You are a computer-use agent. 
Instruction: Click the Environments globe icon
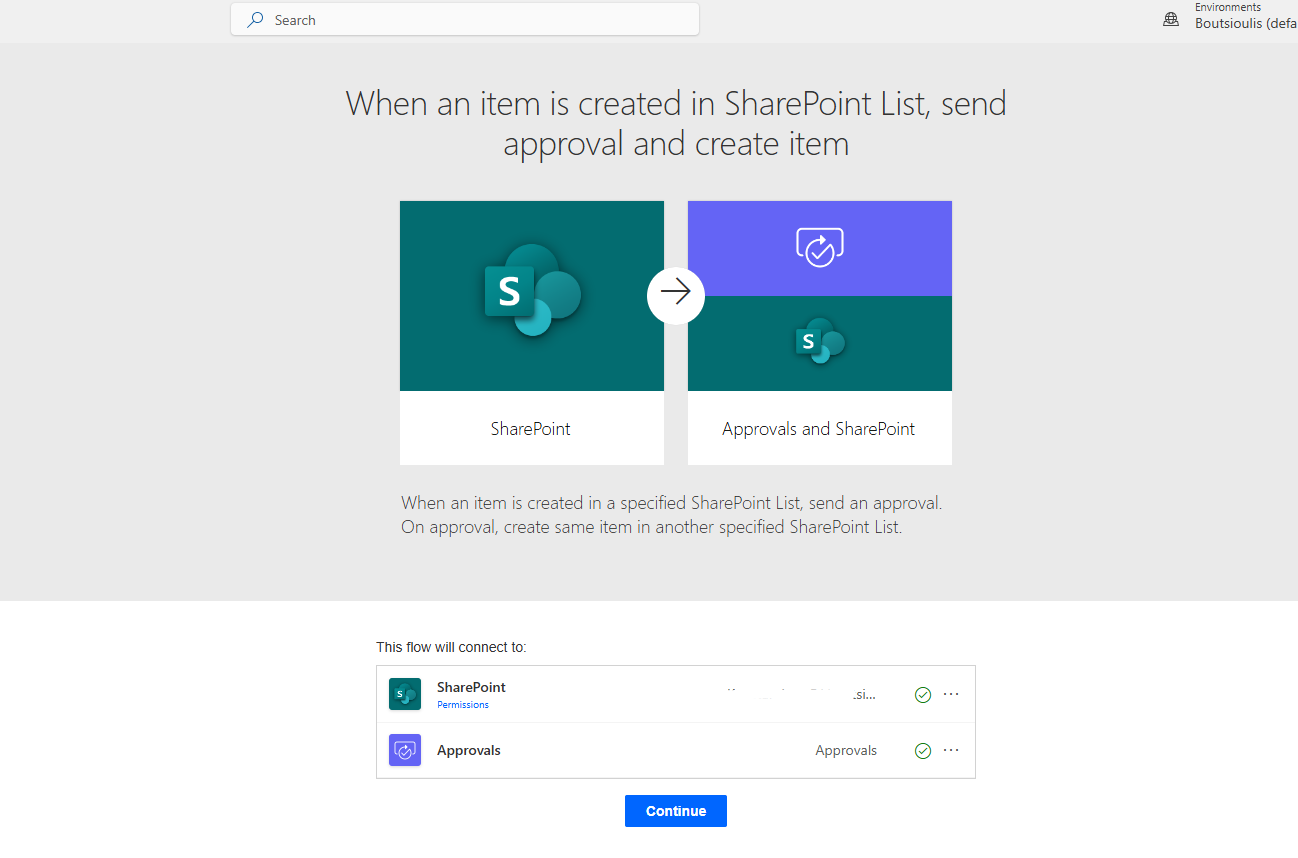[1171, 19]
